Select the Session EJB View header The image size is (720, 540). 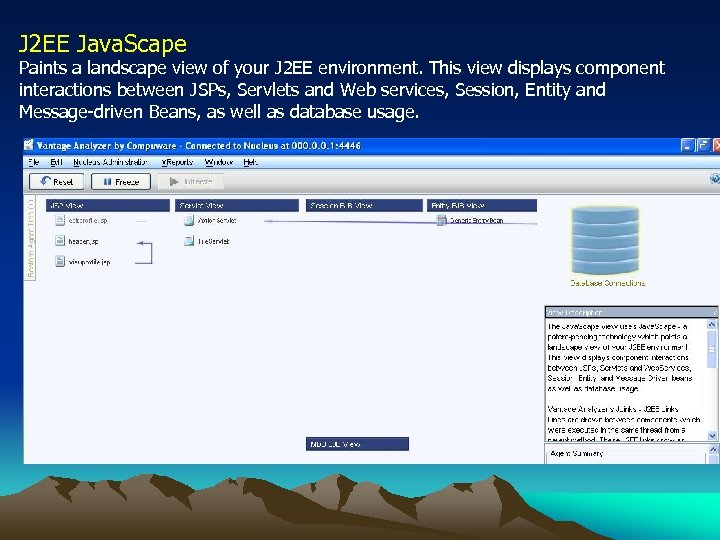pos(364,206)
